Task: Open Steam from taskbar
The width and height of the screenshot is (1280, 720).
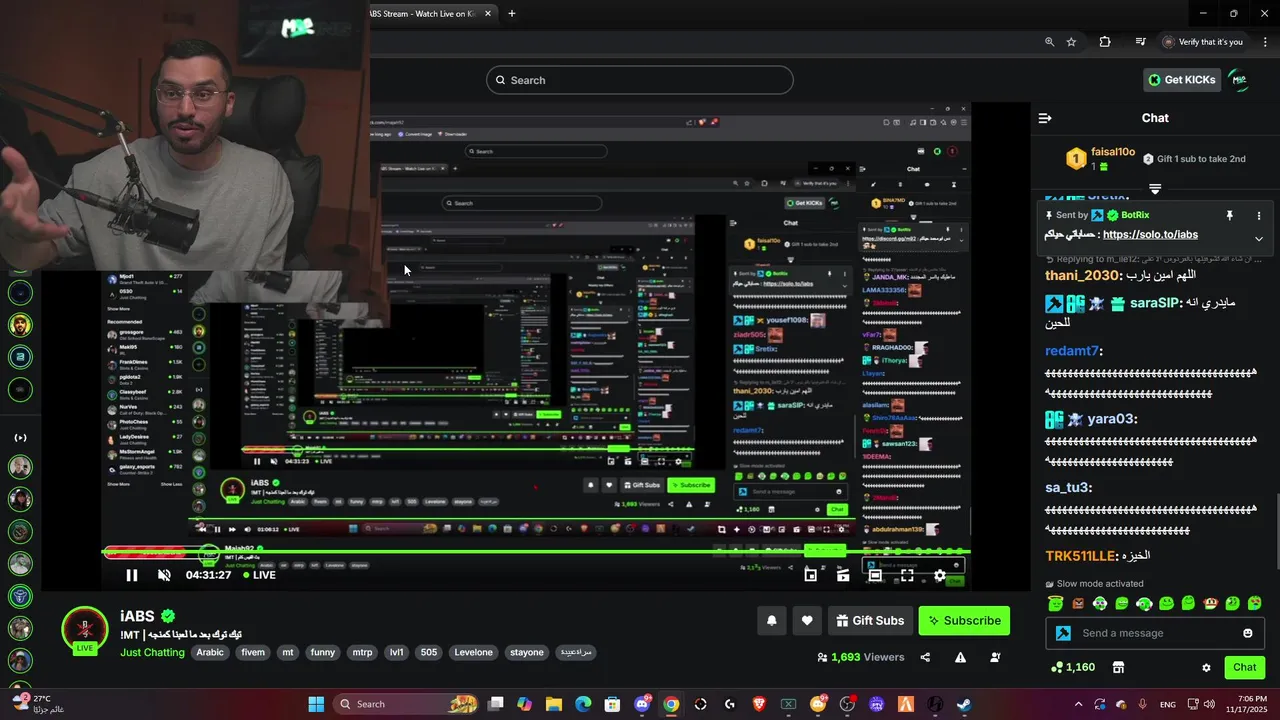Action: 964,704
